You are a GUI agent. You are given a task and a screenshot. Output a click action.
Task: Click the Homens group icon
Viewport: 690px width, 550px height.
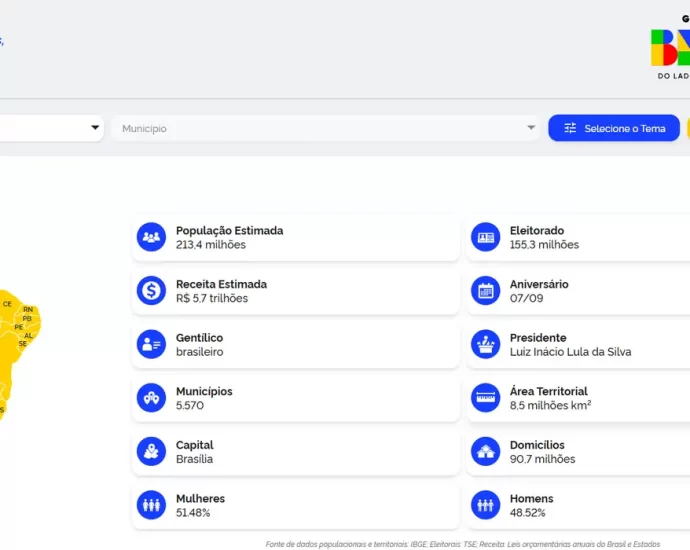pyautogui.click(x=485, y=506)
